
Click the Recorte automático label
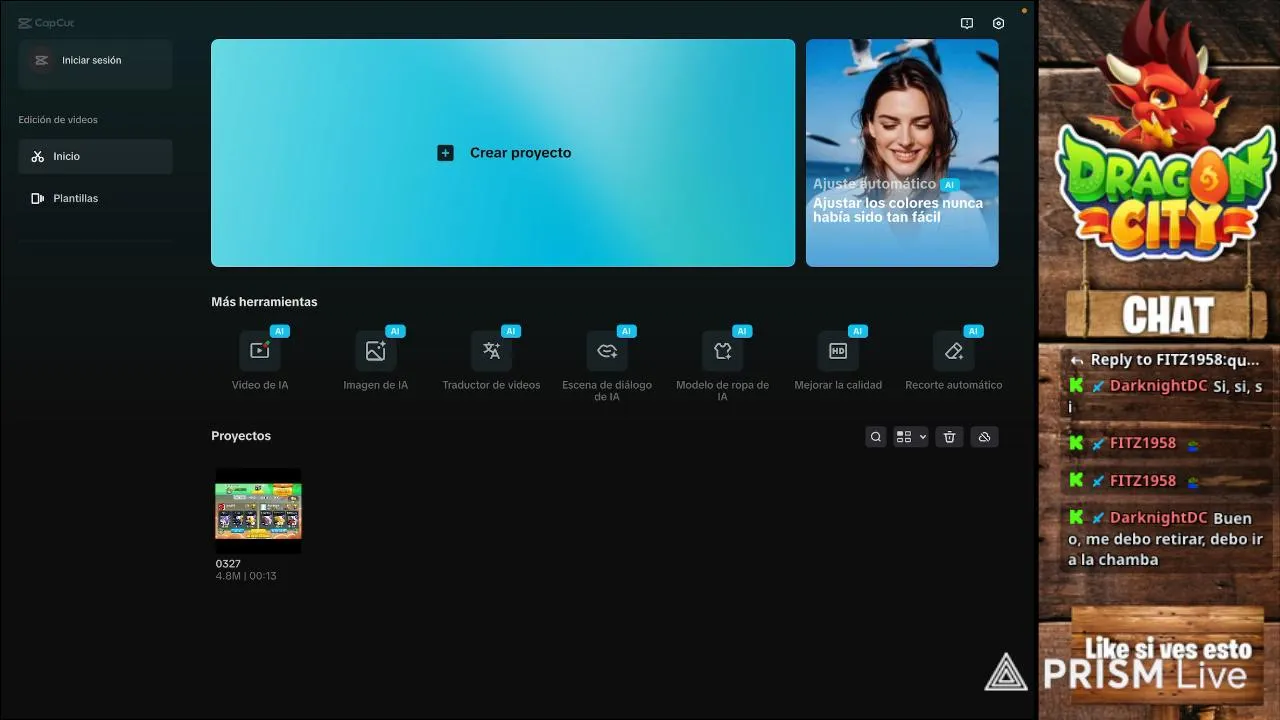tap(953, 385)
